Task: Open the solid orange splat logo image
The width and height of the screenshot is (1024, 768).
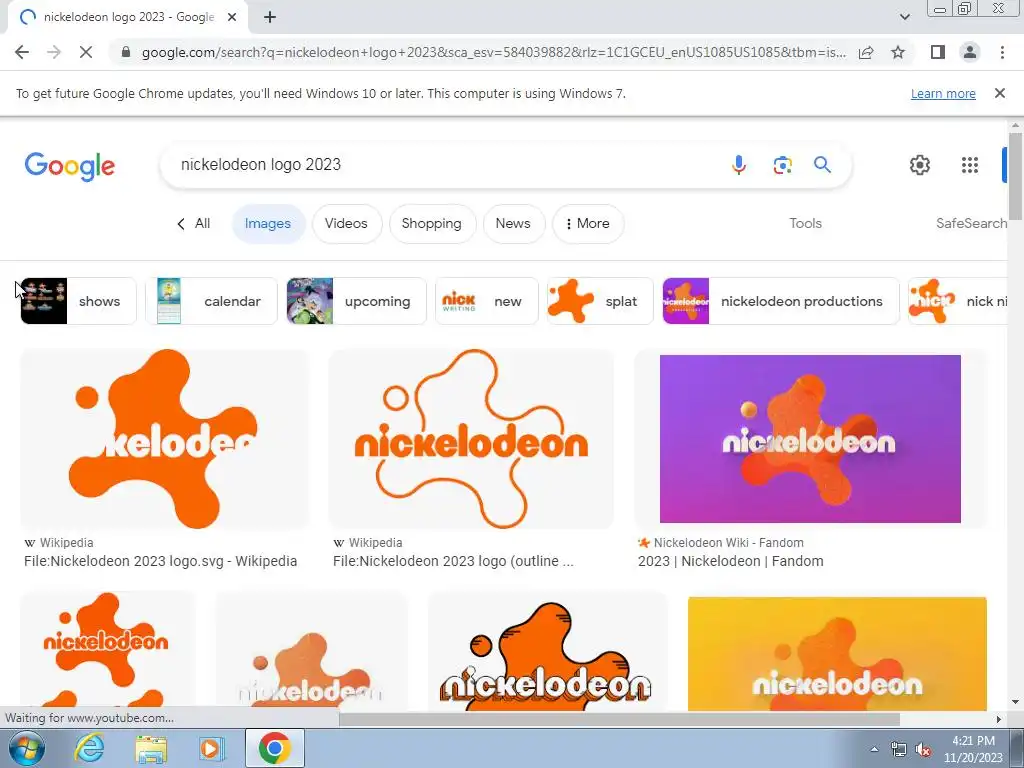Action: [x=164, y=439]
